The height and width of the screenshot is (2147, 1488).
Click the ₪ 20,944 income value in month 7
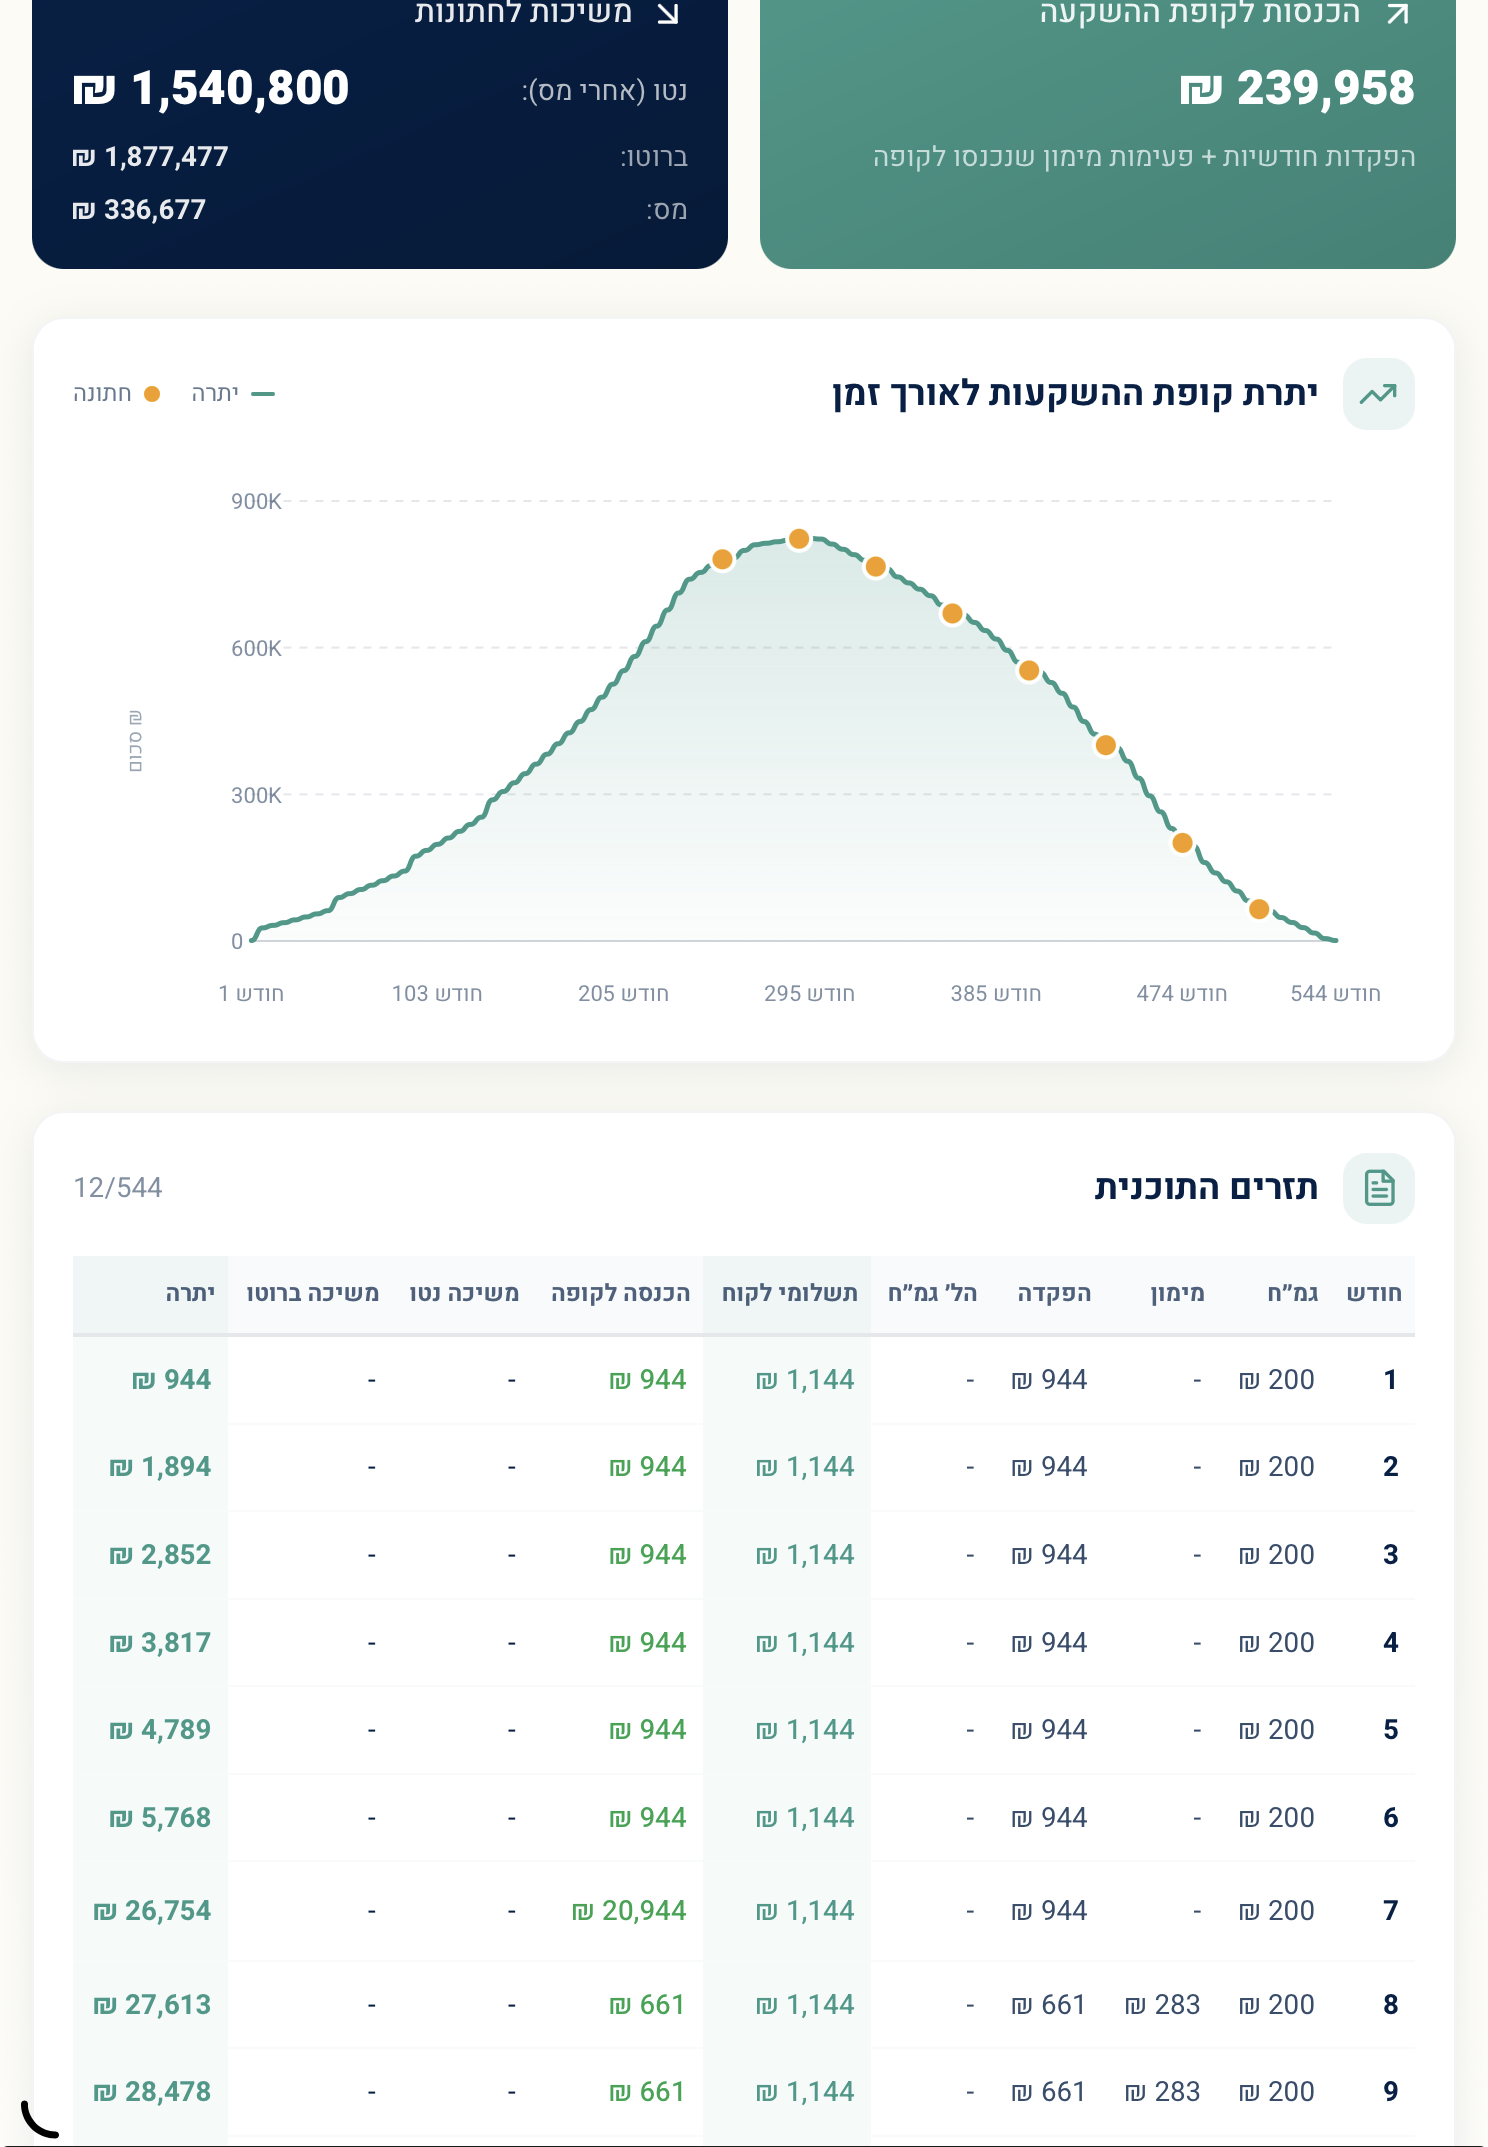(x=629, y=1910)
